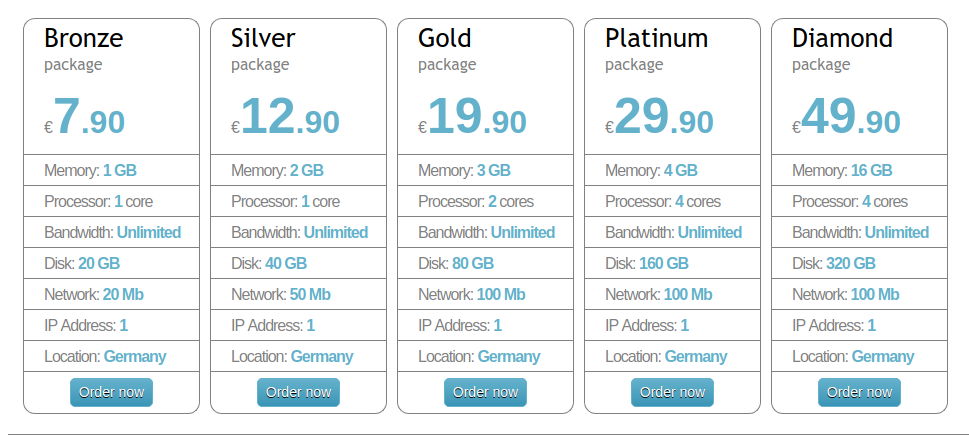Screen dimensions: 969x435
Task: Order the Bronze package
Action: (111, 392)
